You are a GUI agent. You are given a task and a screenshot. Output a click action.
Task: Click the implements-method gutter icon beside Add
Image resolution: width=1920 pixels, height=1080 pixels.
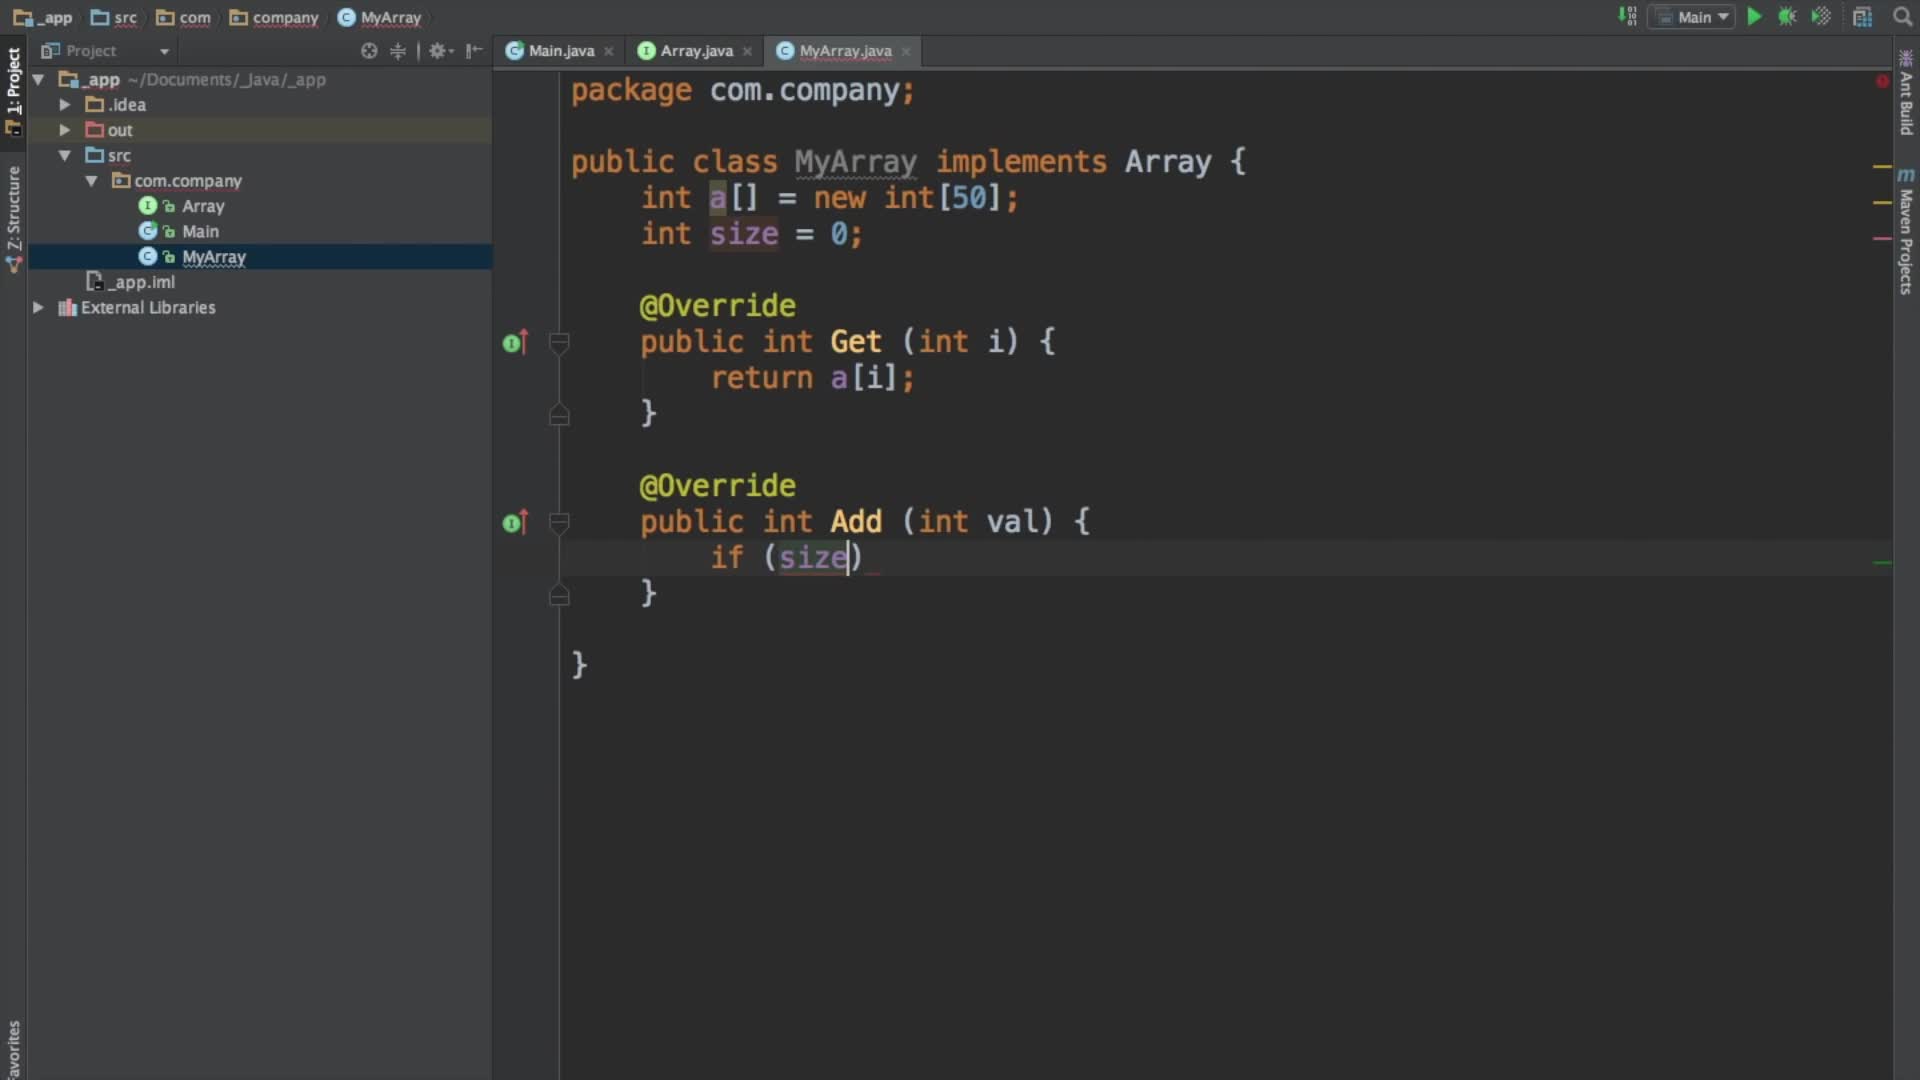(515, 523)
